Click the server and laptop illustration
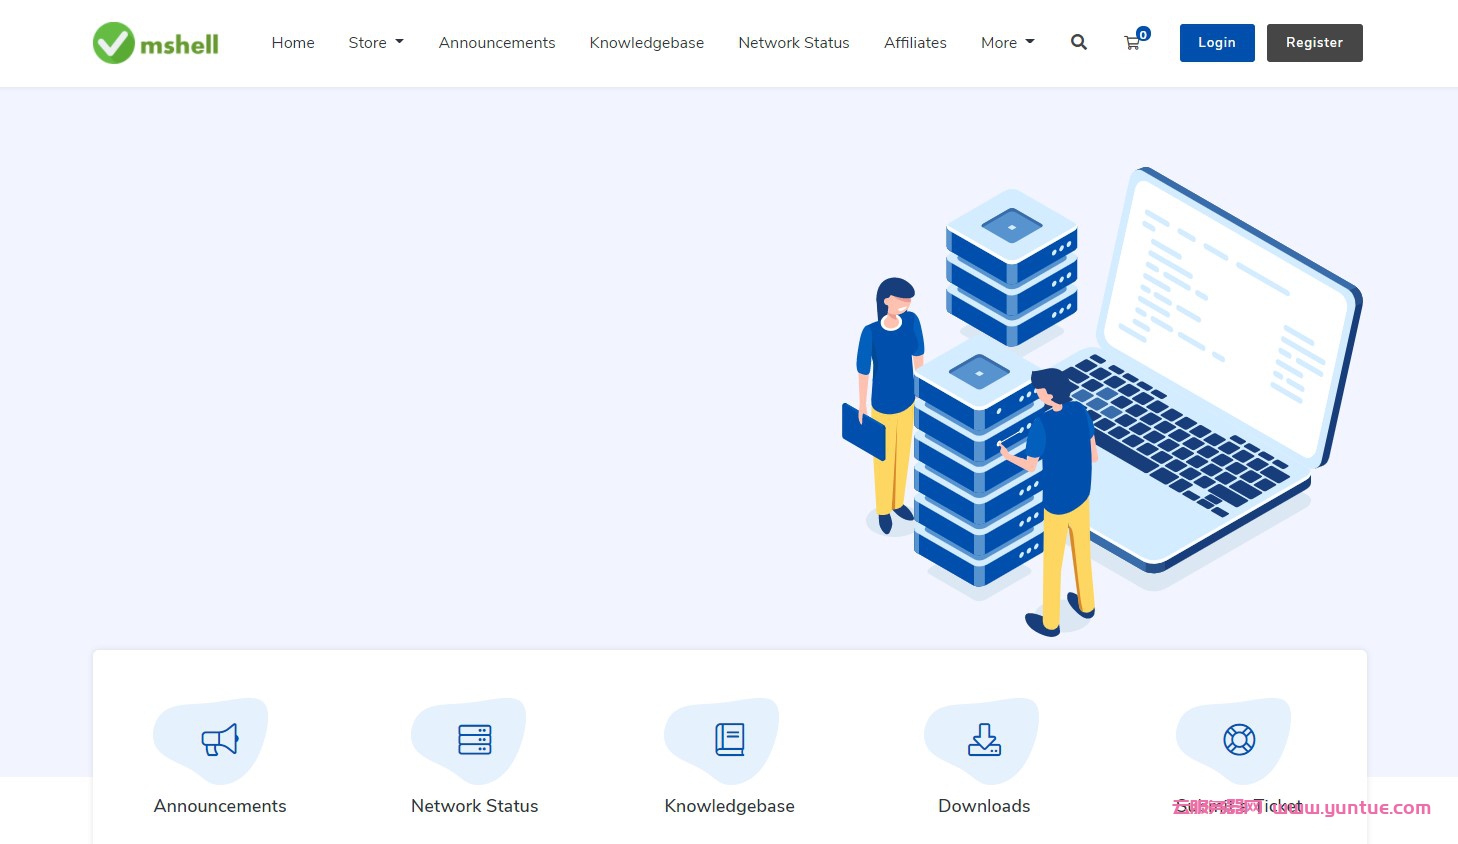 tap(1100, 400)
